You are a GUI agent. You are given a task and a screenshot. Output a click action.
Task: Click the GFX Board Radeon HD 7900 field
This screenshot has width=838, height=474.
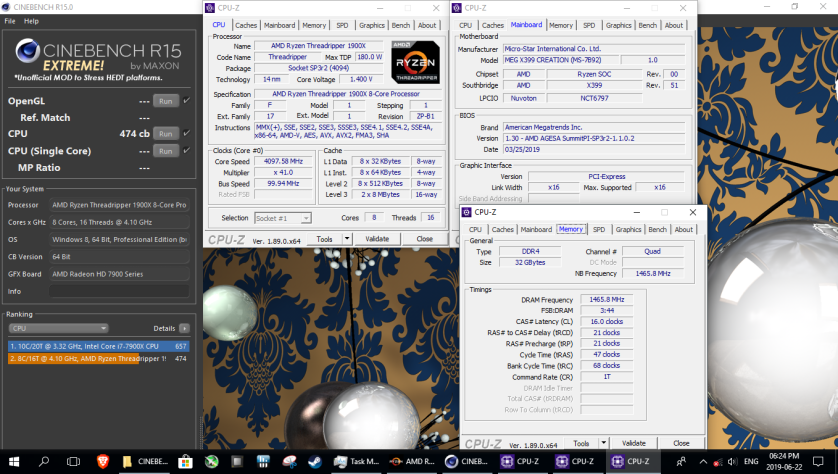point(119,274)
